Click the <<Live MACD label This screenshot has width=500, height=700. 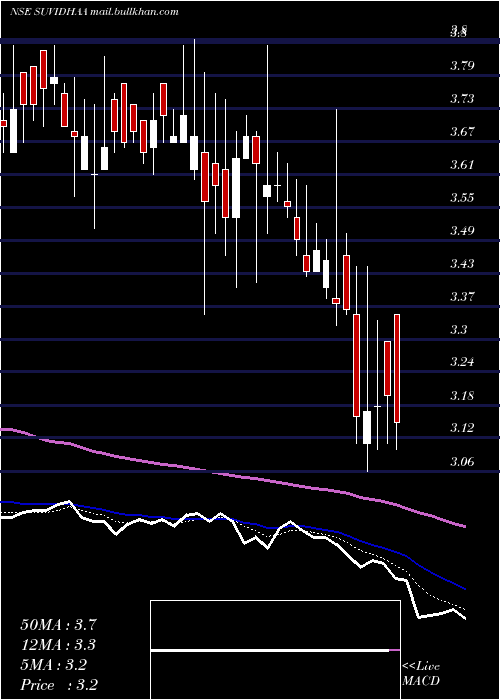tap(421, 674)
